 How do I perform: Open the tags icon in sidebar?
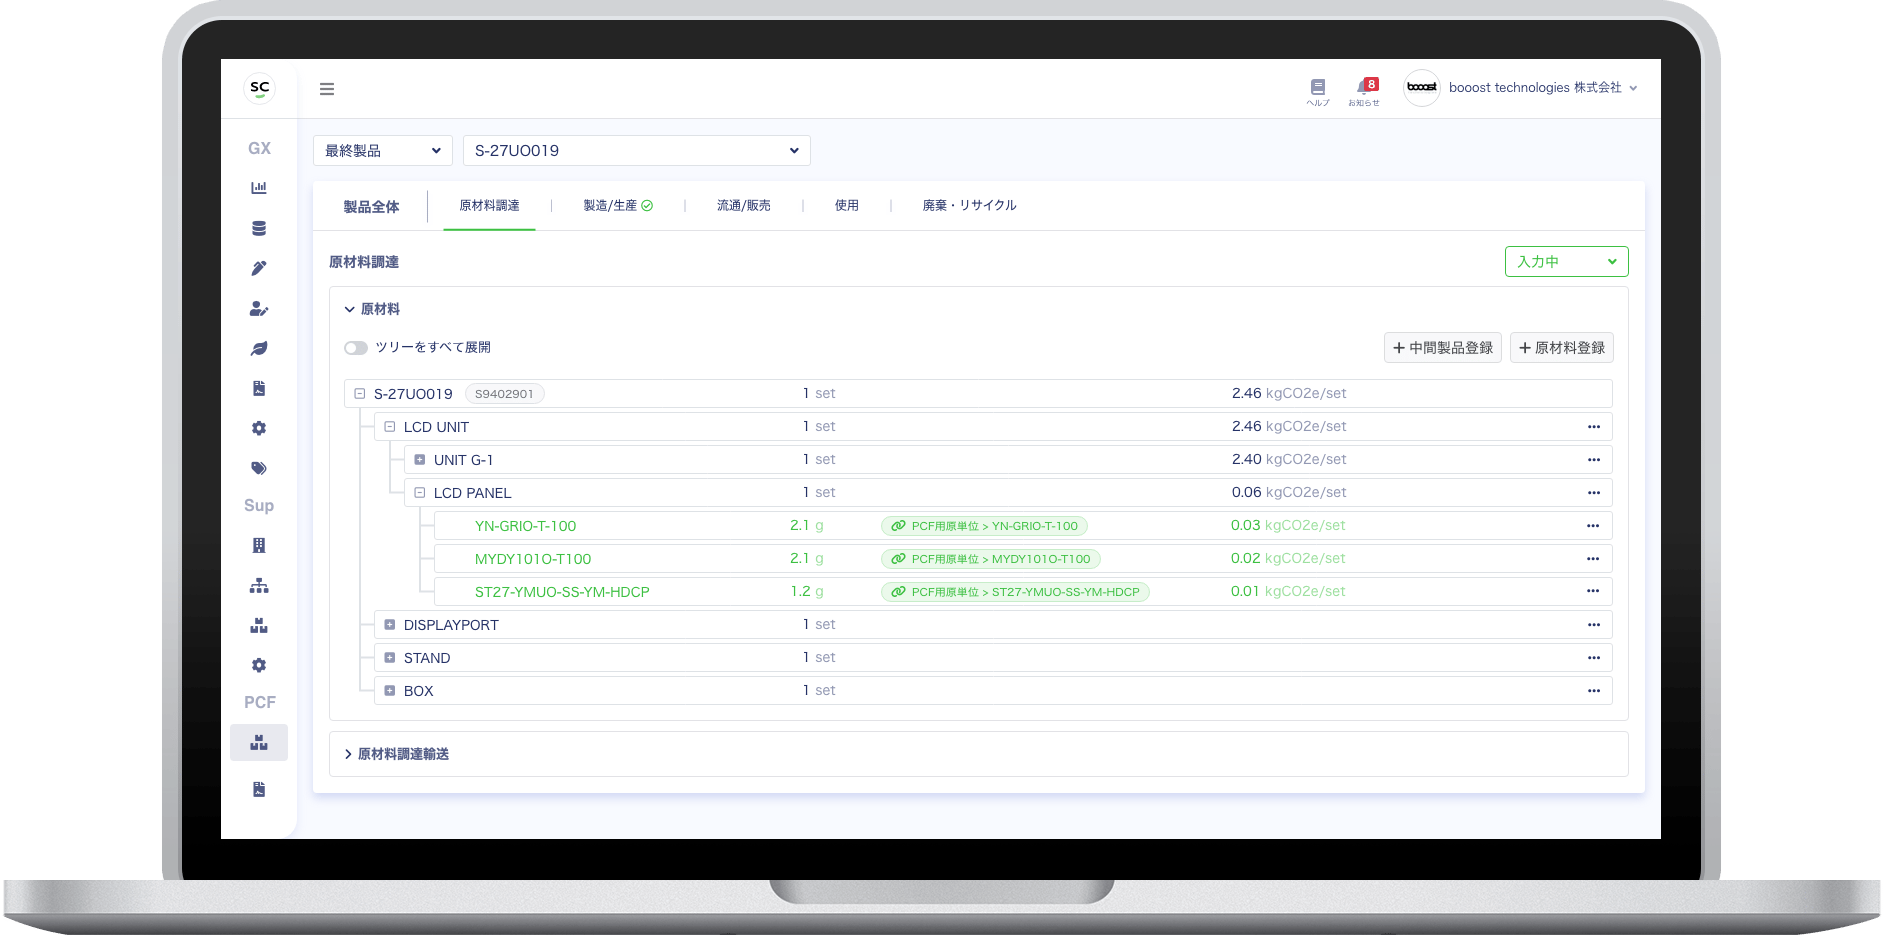(x=259, y=468)
